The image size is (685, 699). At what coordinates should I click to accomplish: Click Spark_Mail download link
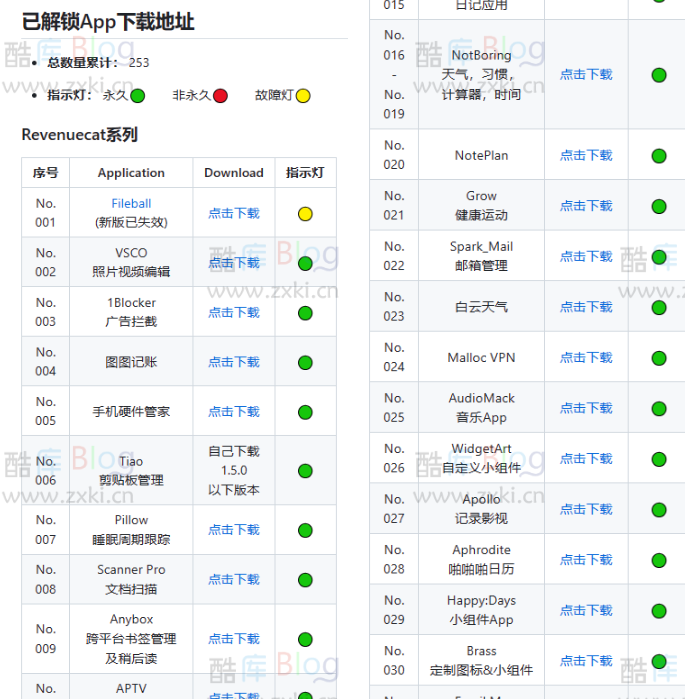coord(586,256)
